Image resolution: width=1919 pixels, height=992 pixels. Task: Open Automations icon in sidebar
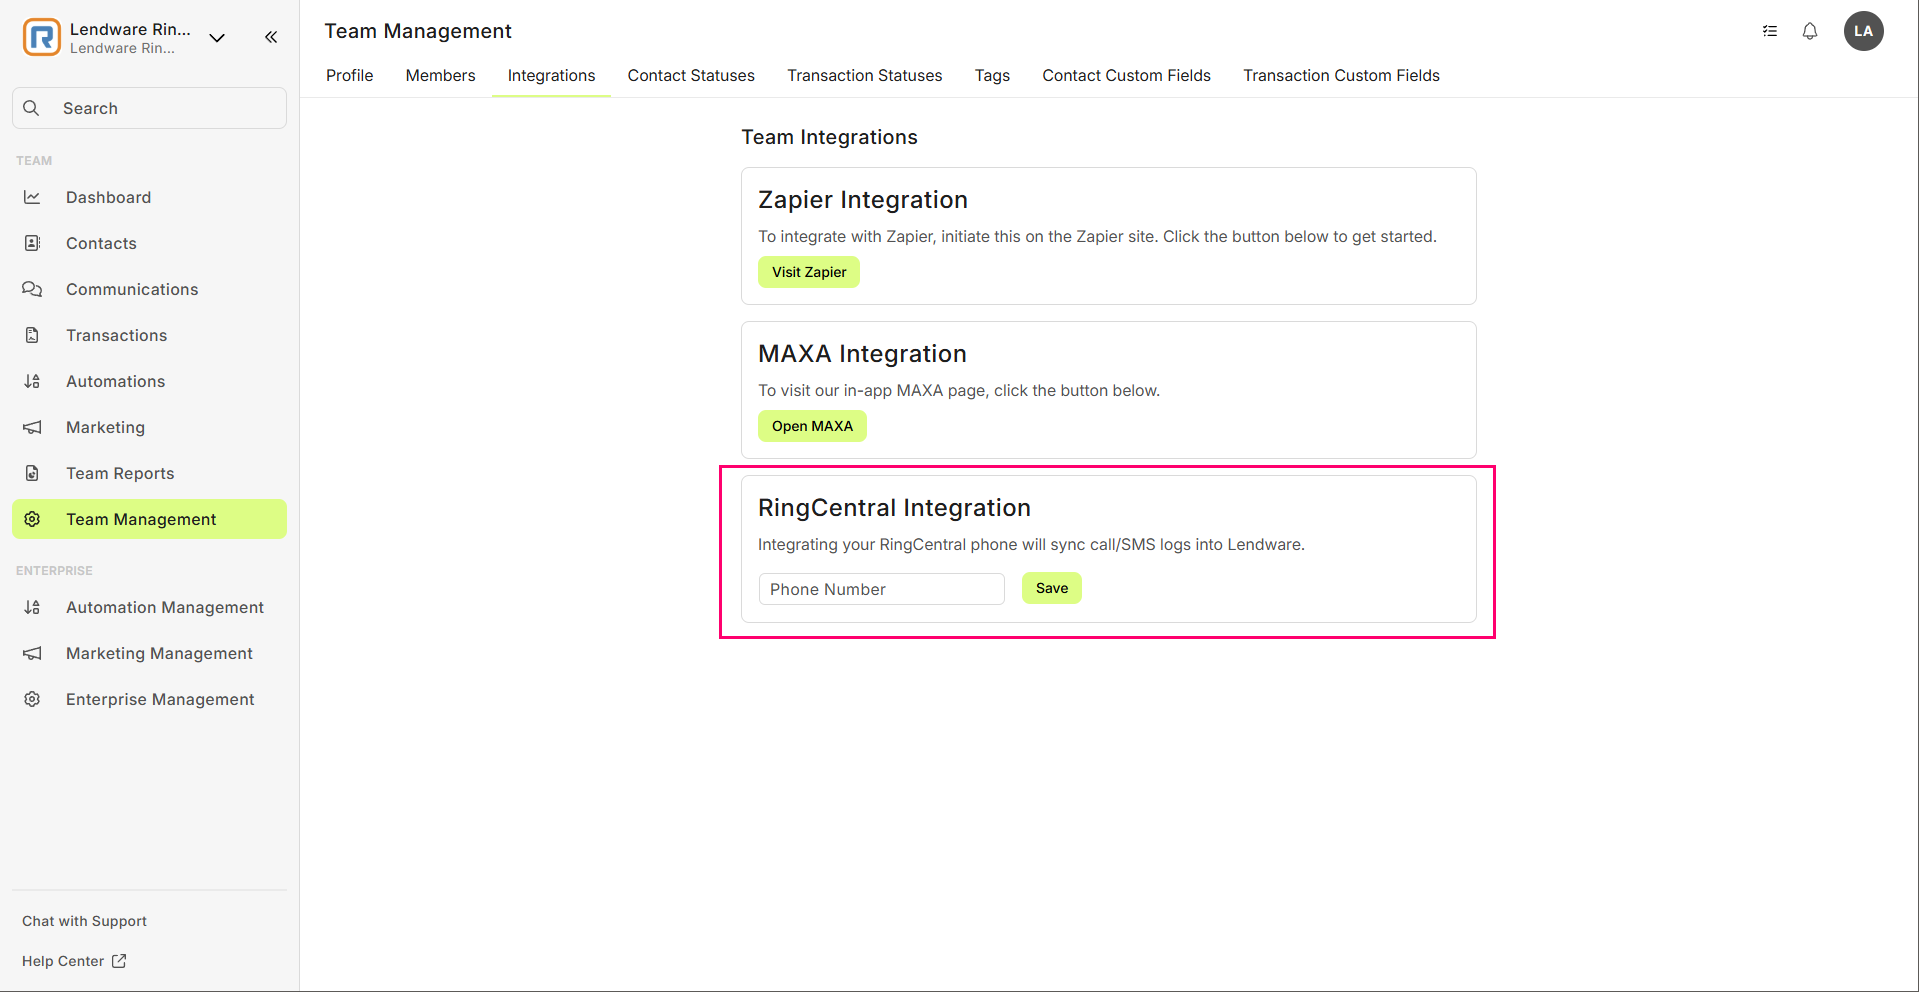pos(32,381)
